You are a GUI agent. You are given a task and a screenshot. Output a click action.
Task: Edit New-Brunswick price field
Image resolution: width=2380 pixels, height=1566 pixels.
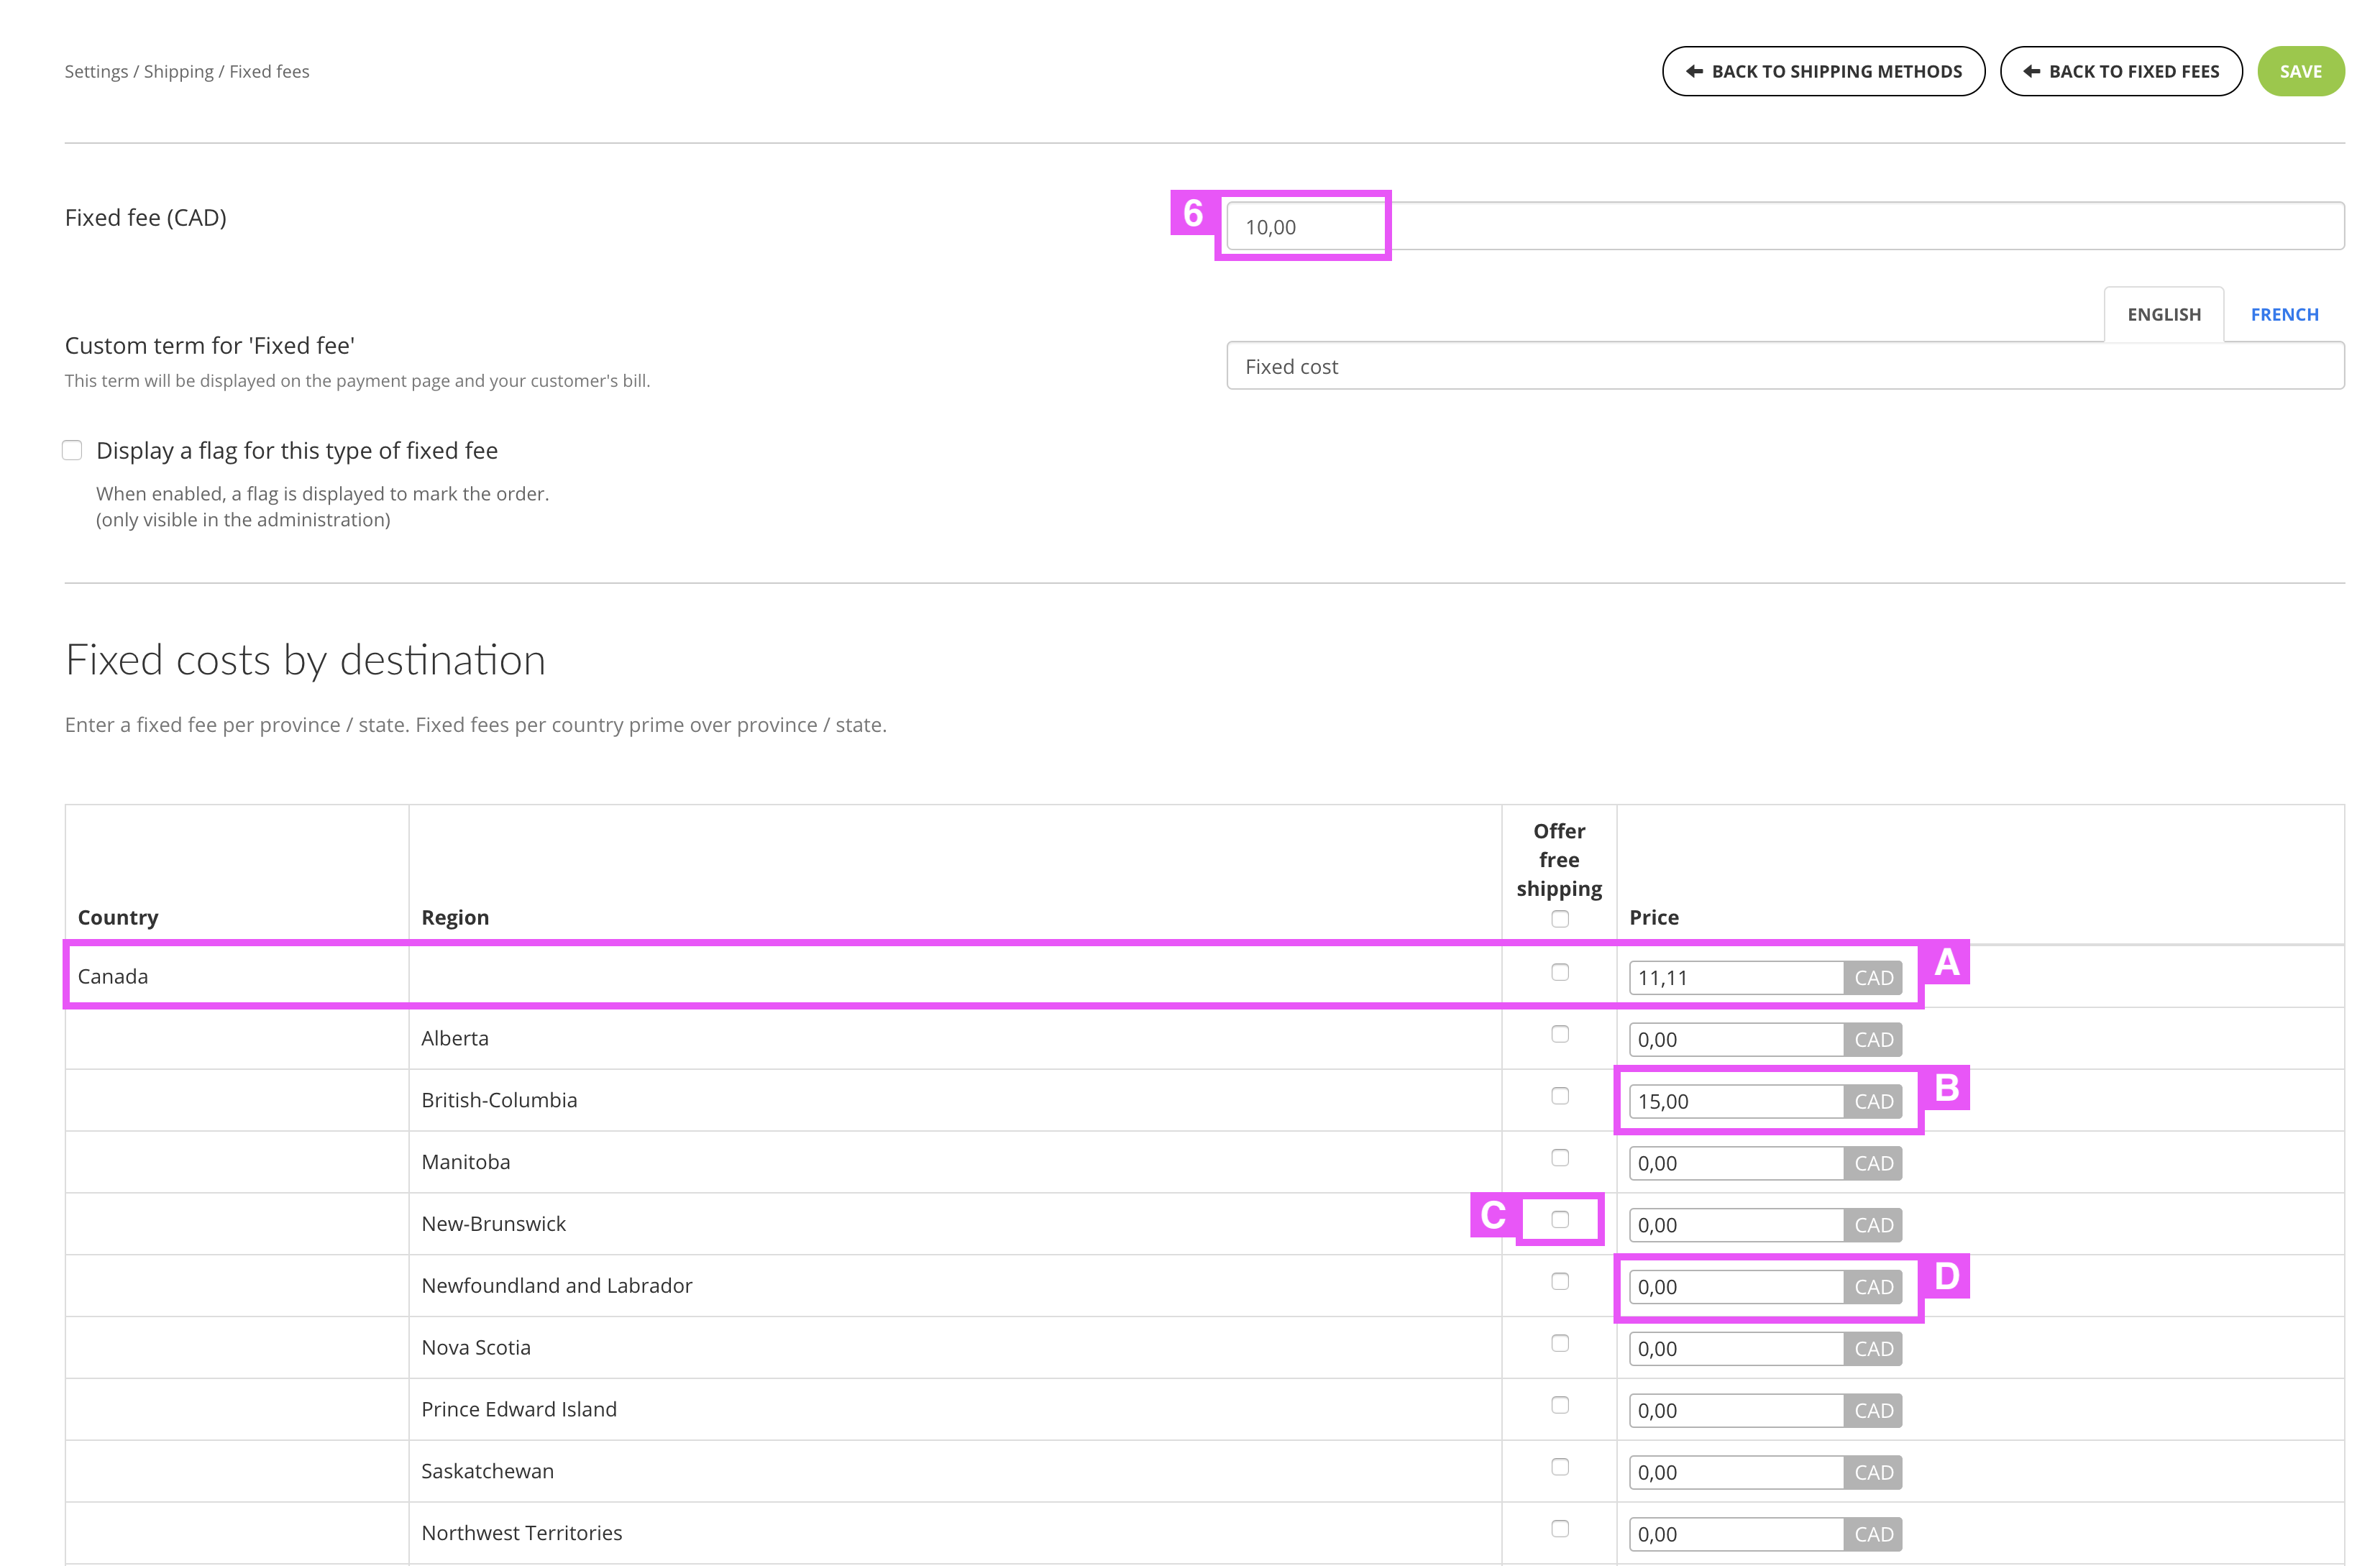click(1737, 1225)
